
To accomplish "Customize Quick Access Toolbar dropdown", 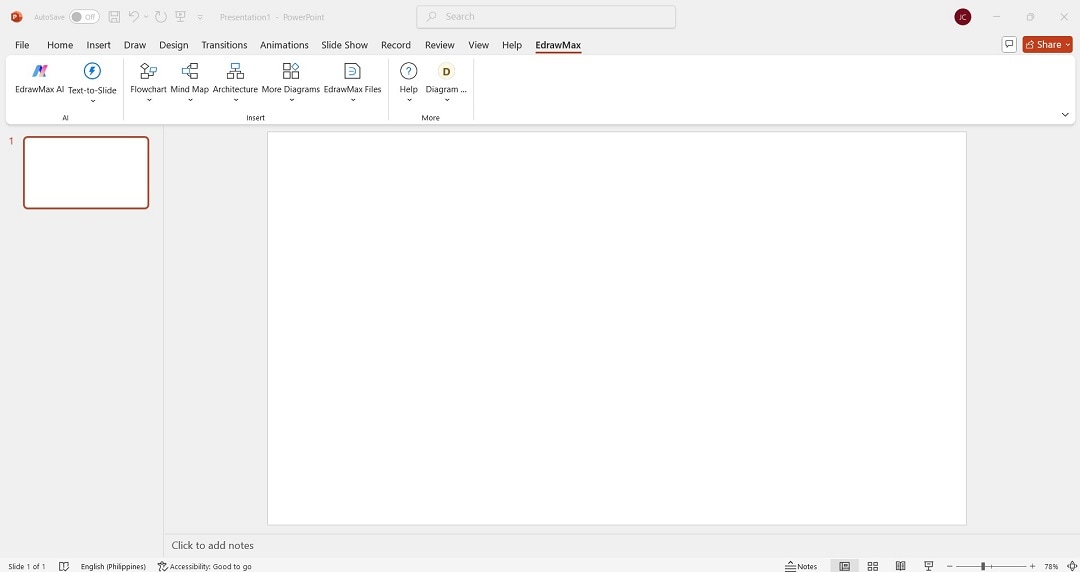I will tap(200, 17).
